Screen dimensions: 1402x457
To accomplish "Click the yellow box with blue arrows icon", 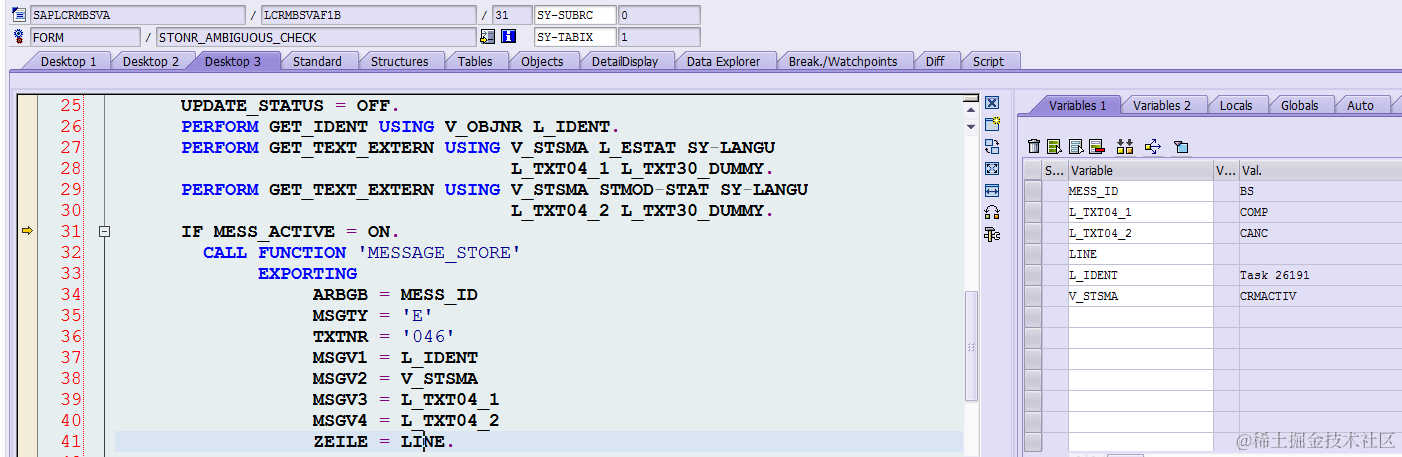I will [1152, 147].
